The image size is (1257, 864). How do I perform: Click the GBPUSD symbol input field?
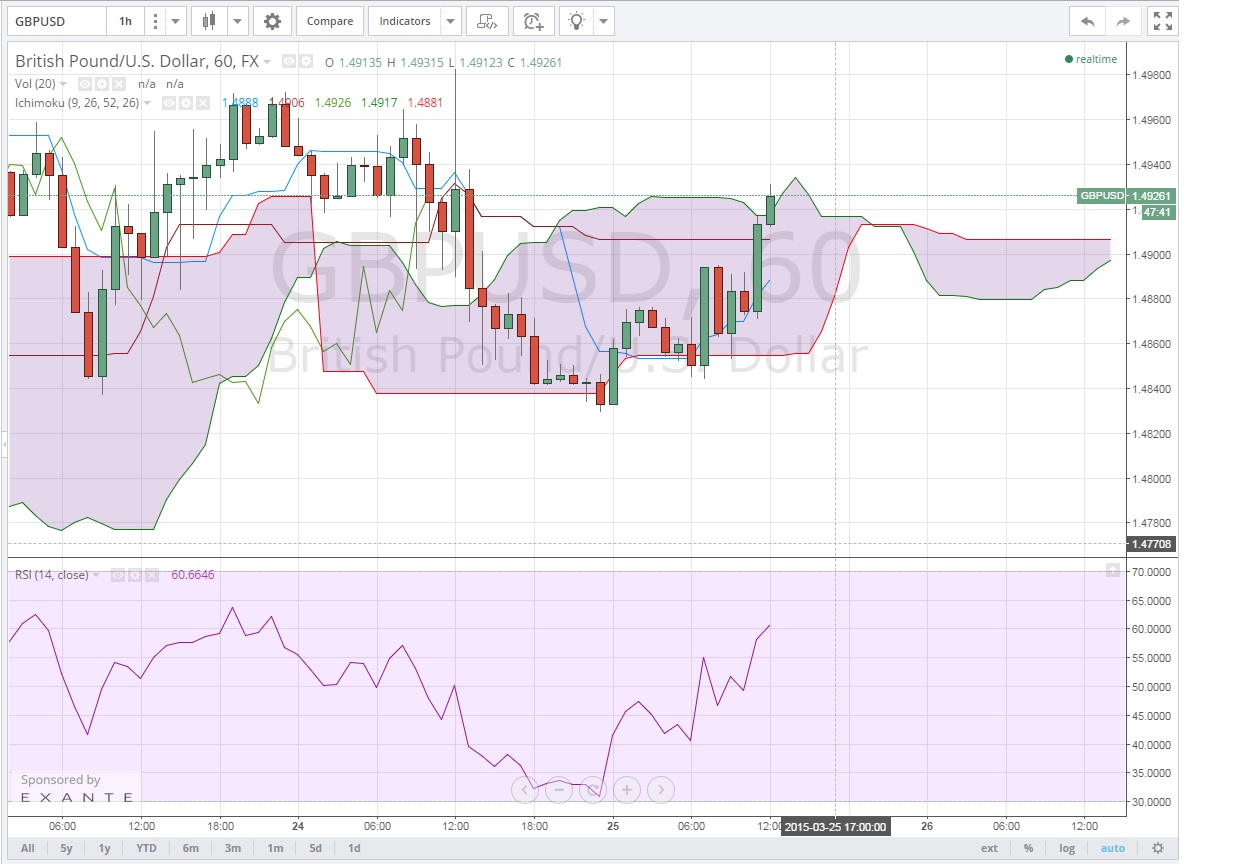pyautogui.click(x=56, y=21)
